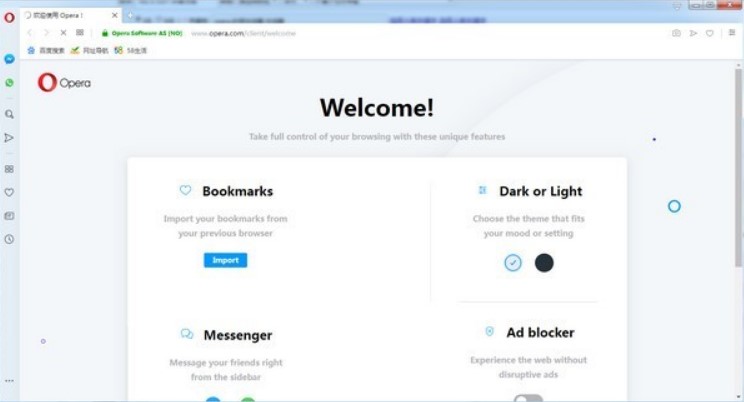The width and height of the screenshot is (744, 402).
Task: Select the light theme option
Action: pos(512,262)
